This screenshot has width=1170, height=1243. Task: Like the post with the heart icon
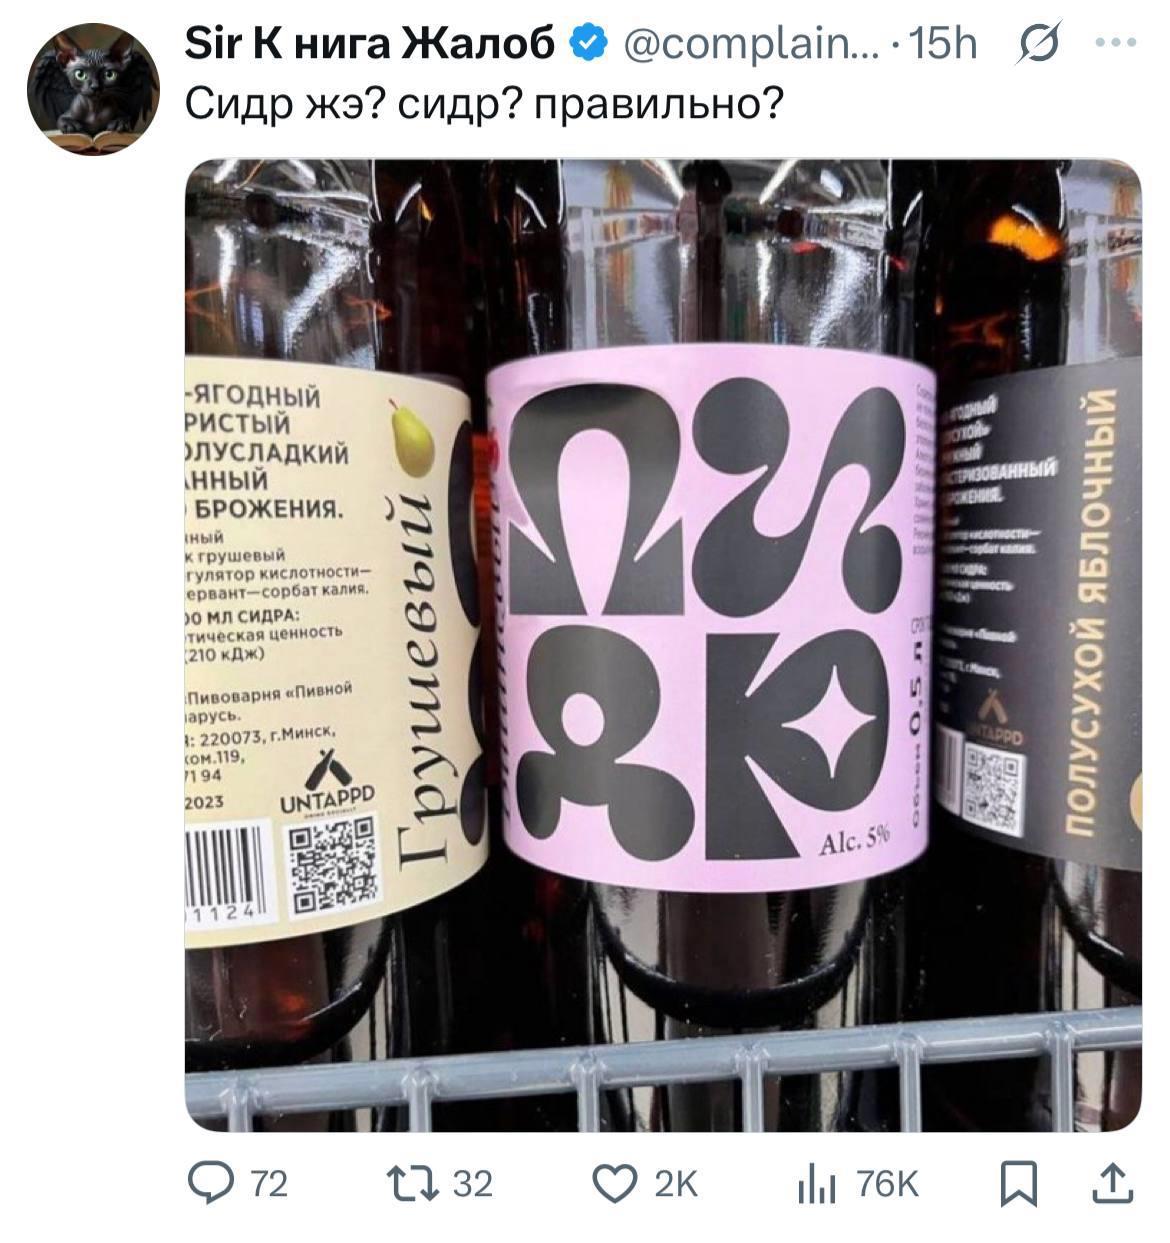click(615, 1184)
